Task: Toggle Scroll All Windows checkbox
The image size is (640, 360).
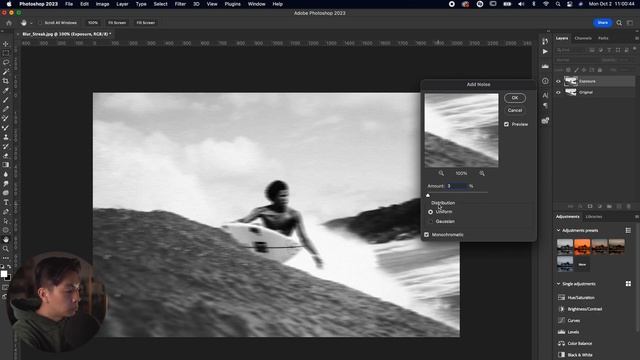Action: click(x=40, y=23)
